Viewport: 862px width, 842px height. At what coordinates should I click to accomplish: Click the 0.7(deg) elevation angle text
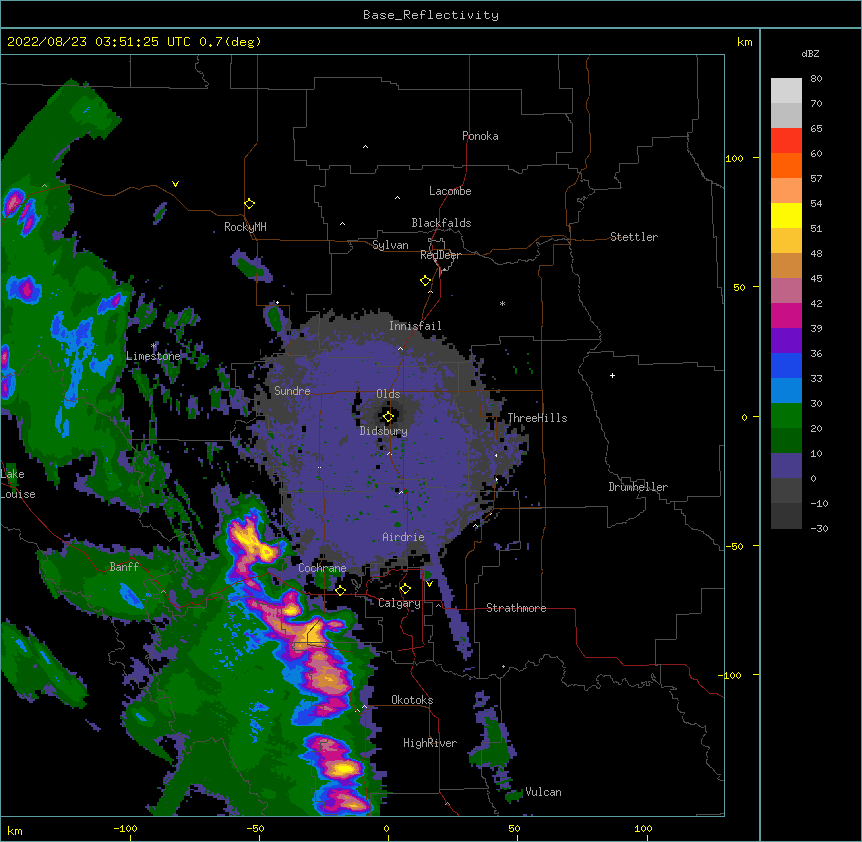[230, 42]
